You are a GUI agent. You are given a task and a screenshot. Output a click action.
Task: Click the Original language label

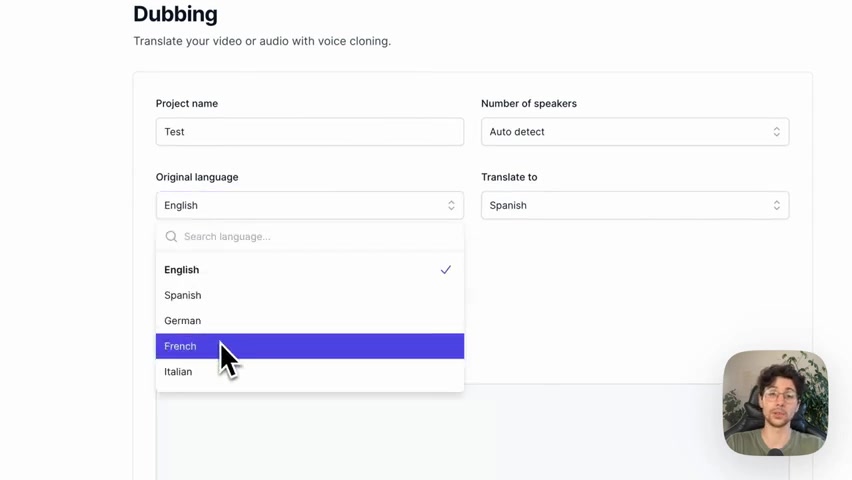point(197,177)
